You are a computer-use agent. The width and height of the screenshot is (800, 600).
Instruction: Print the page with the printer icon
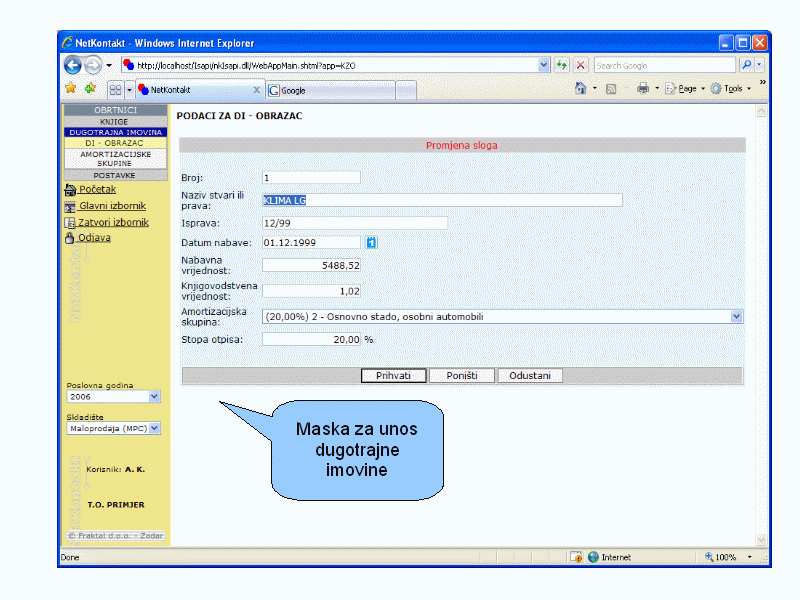coord(643,88)
